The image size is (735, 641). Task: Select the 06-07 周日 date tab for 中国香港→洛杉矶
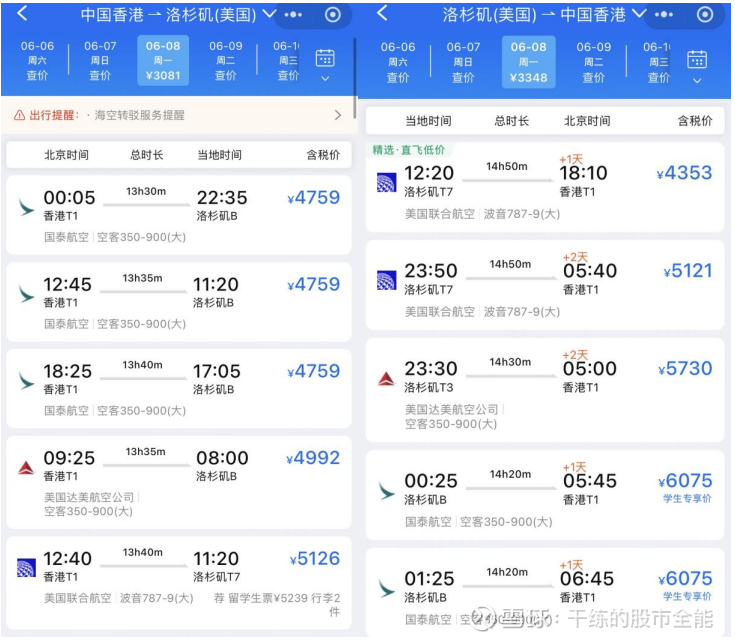coord(100,61)
